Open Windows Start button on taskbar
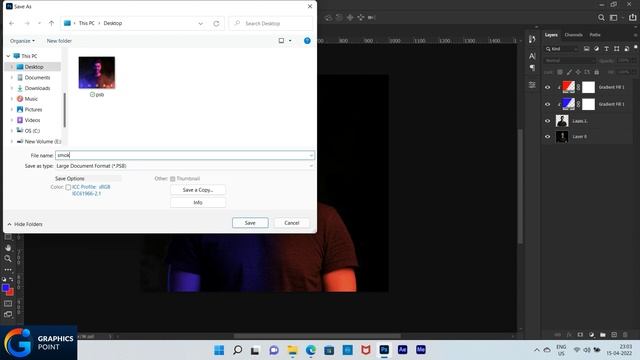This screenshot has width=640, height=360. 219,350
